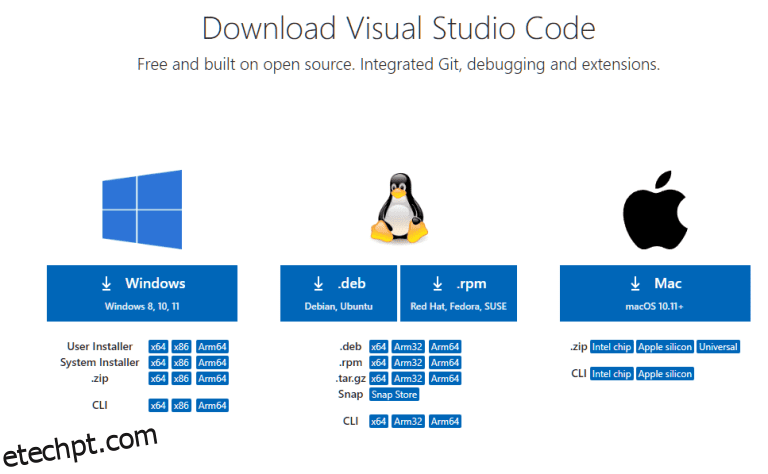Viewport: 768px width, 474px height.
Task: Download Mac .zip for Apple silicon
Action: (x=665, y=347)
